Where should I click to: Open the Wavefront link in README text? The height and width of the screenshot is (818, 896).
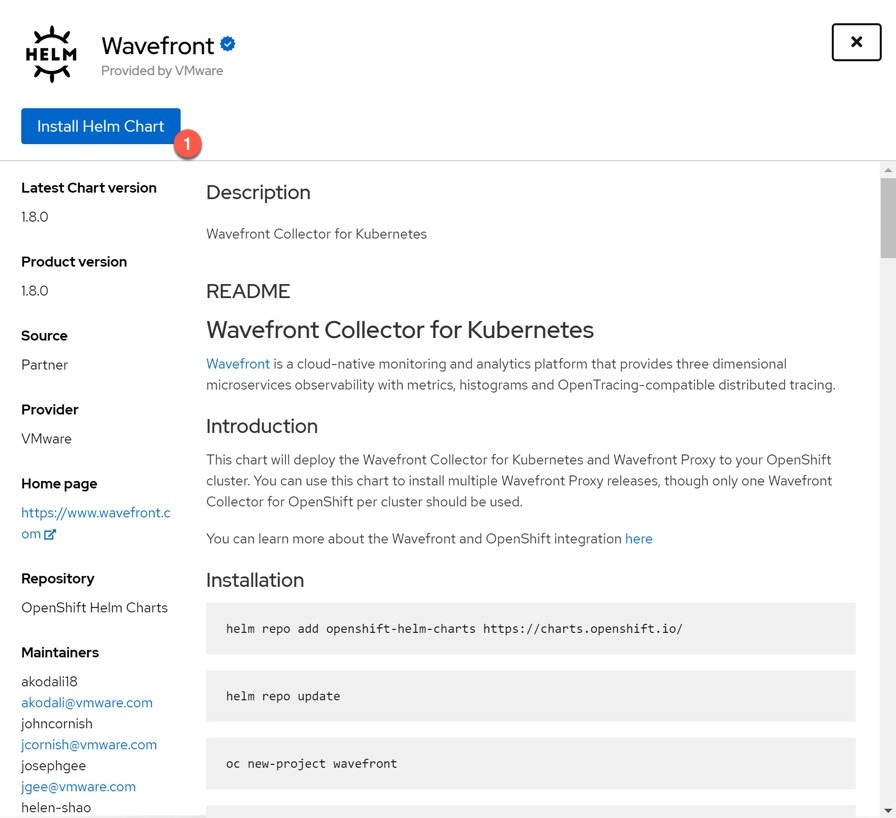pos(238,364)
